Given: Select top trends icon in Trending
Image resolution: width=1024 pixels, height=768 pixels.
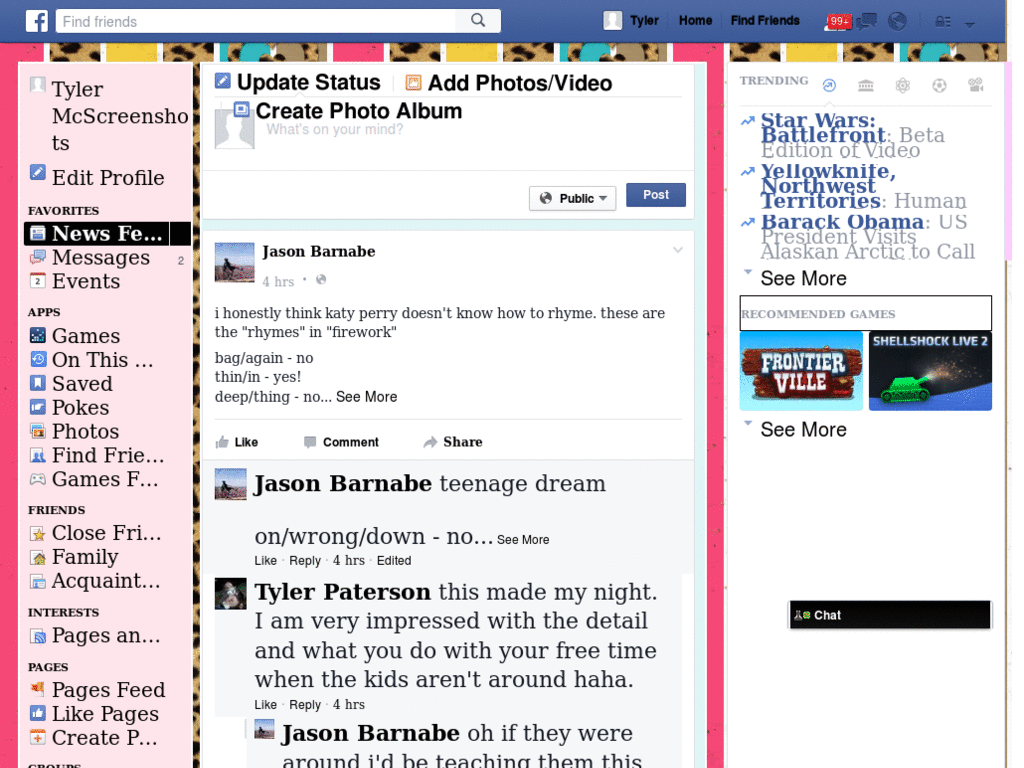Looking at the screenshot, I should pos(829,86).
